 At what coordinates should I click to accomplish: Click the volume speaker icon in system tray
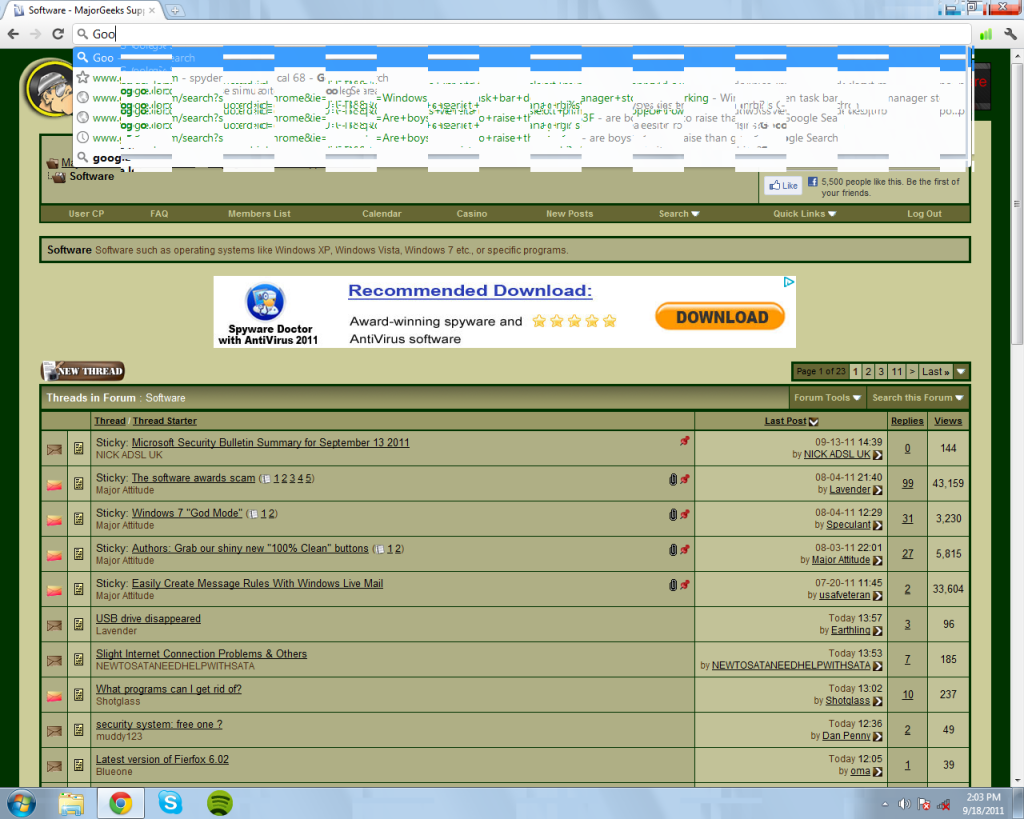pyautogui.click(x=904, y=803)
